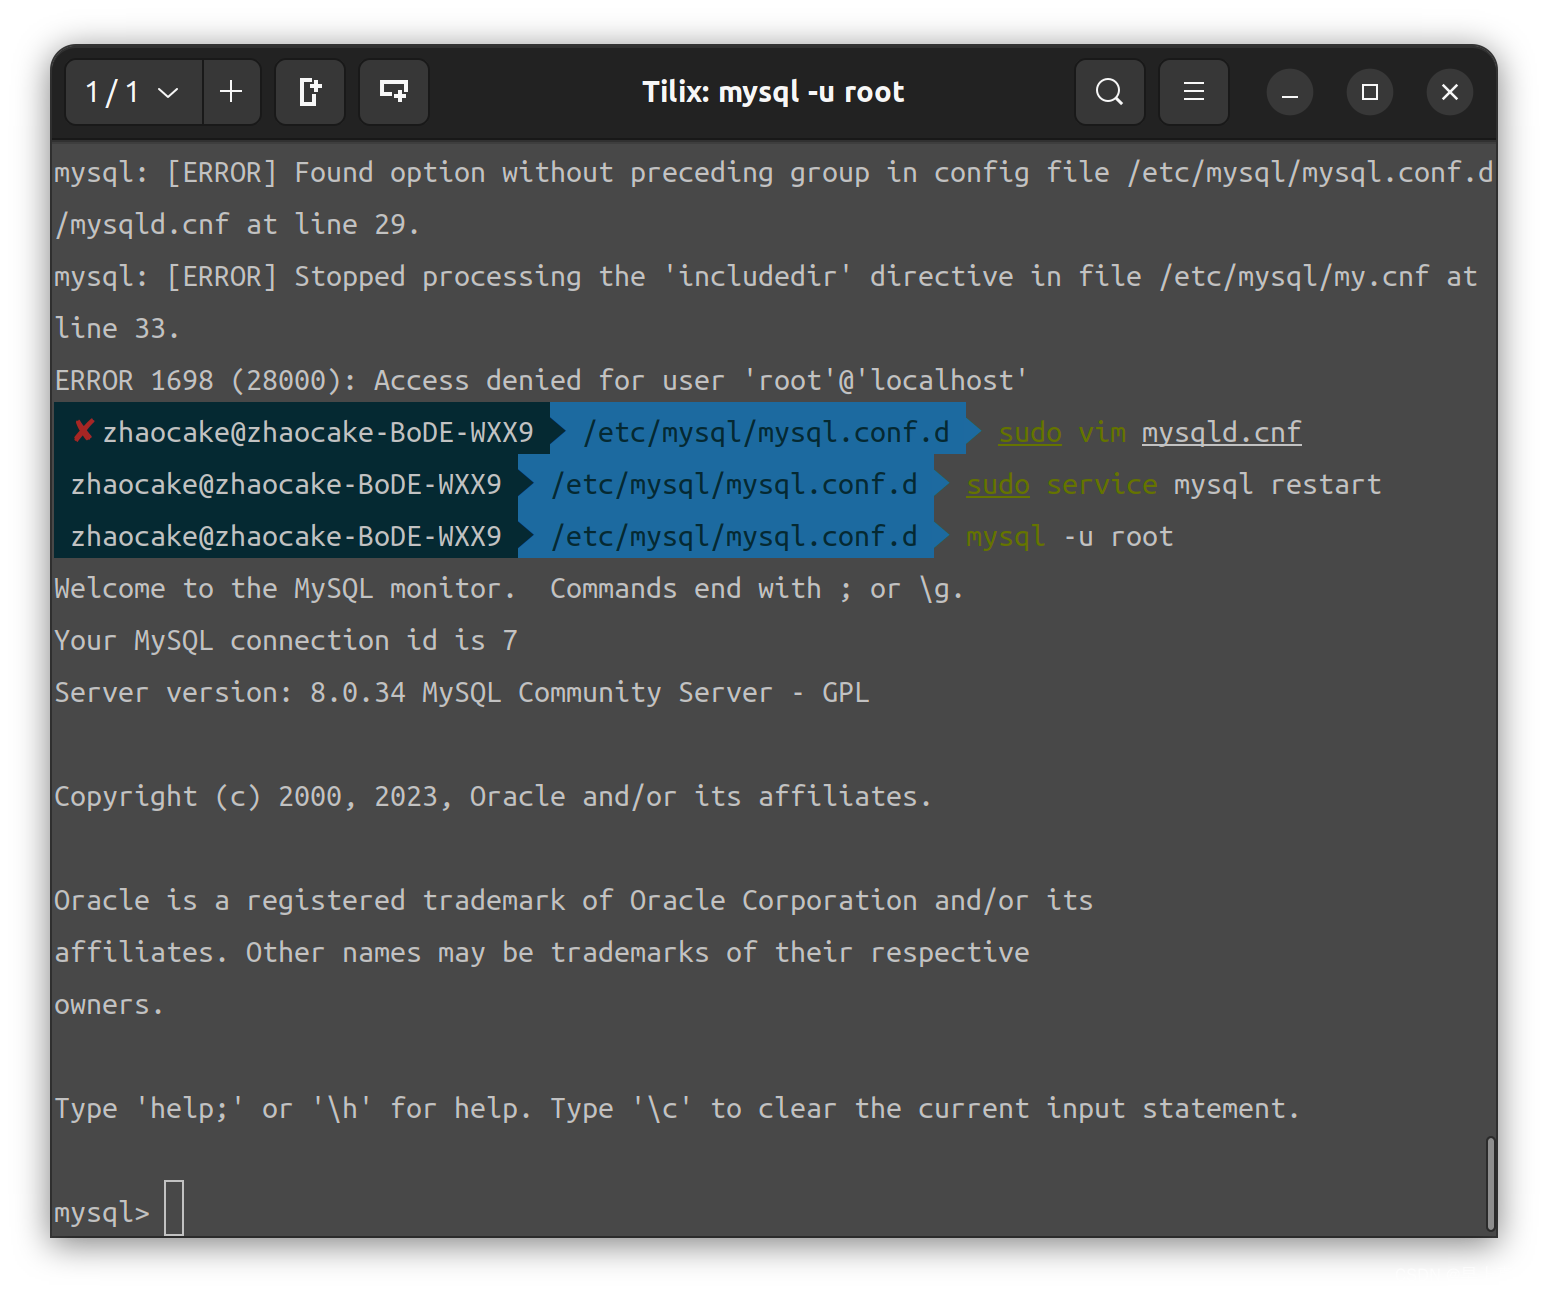
Task: Click the title 'Tilix: mysql -u root'
Action: pos(773,92)
